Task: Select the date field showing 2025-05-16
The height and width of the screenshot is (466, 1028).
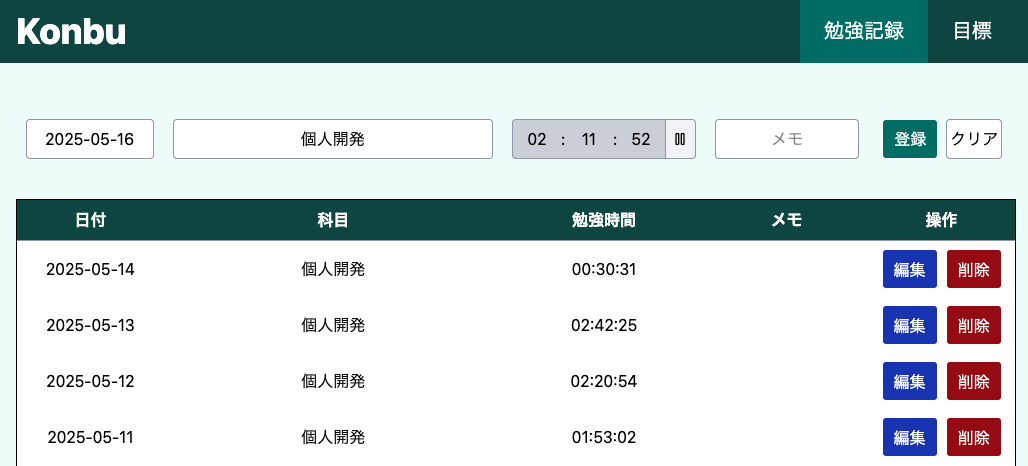Action: coord(90,139)
